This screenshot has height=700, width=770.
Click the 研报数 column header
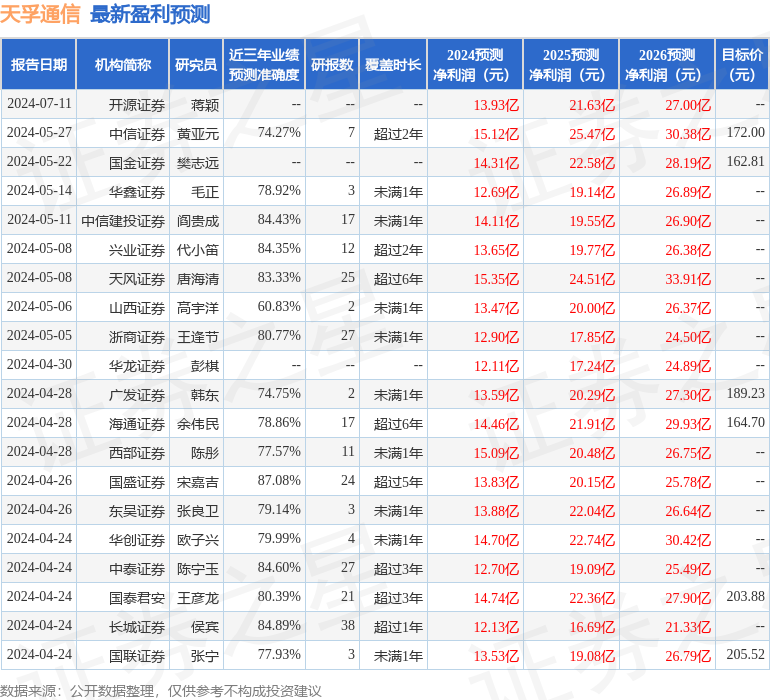point(332,64)
